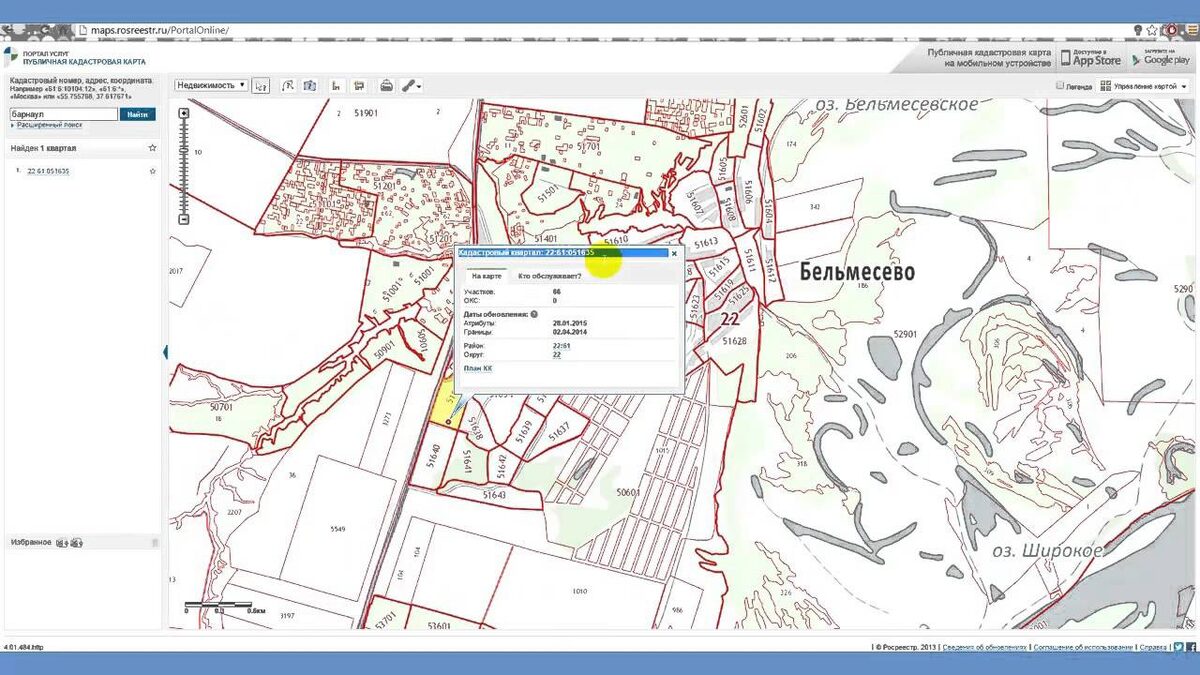This screenshot has height=675, width=1200.
Task: Open the thematic map book icon
Action: 310,85
